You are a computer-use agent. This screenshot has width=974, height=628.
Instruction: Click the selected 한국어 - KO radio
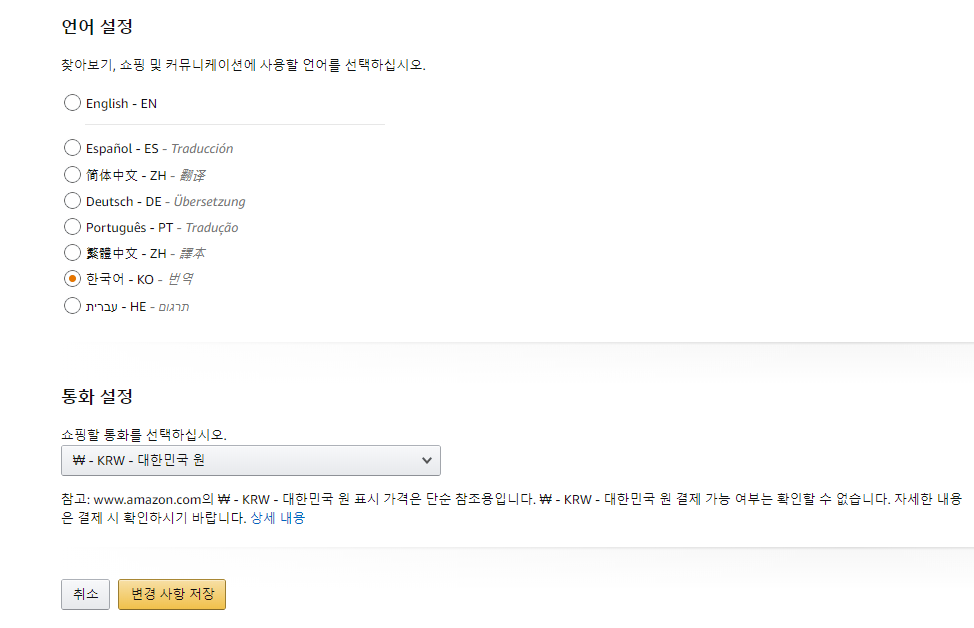(x=72, y=279)
